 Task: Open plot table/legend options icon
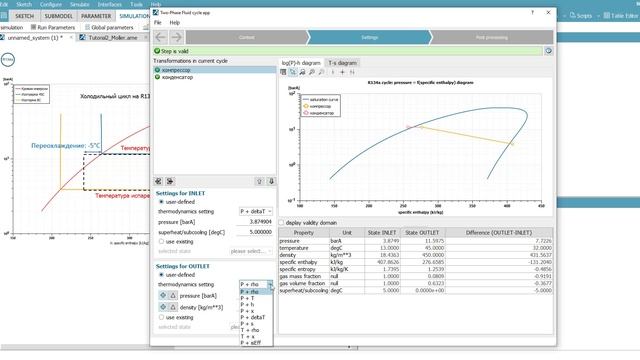(283, 72)
